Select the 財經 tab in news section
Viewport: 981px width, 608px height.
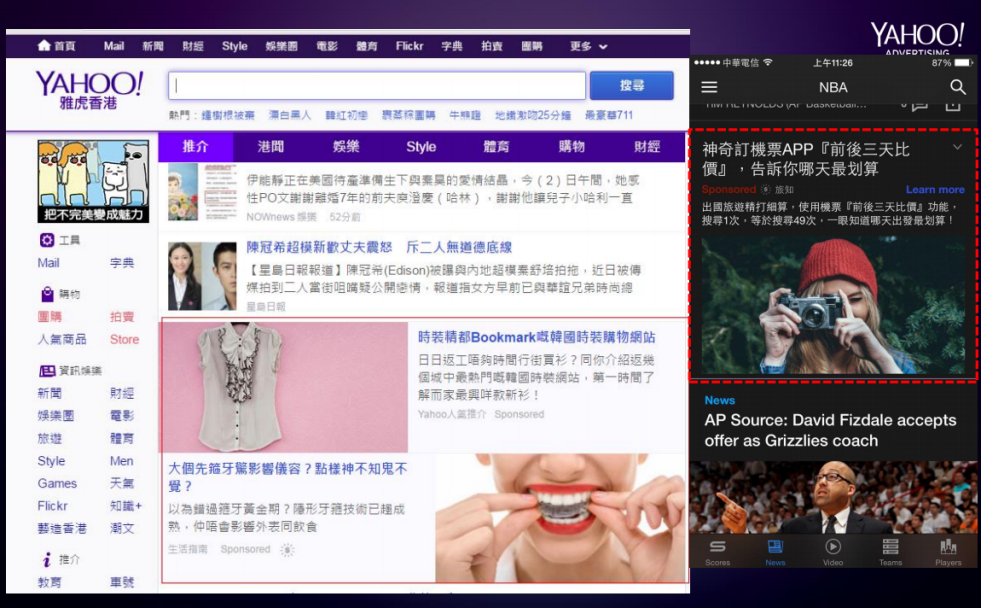point(647,147)
